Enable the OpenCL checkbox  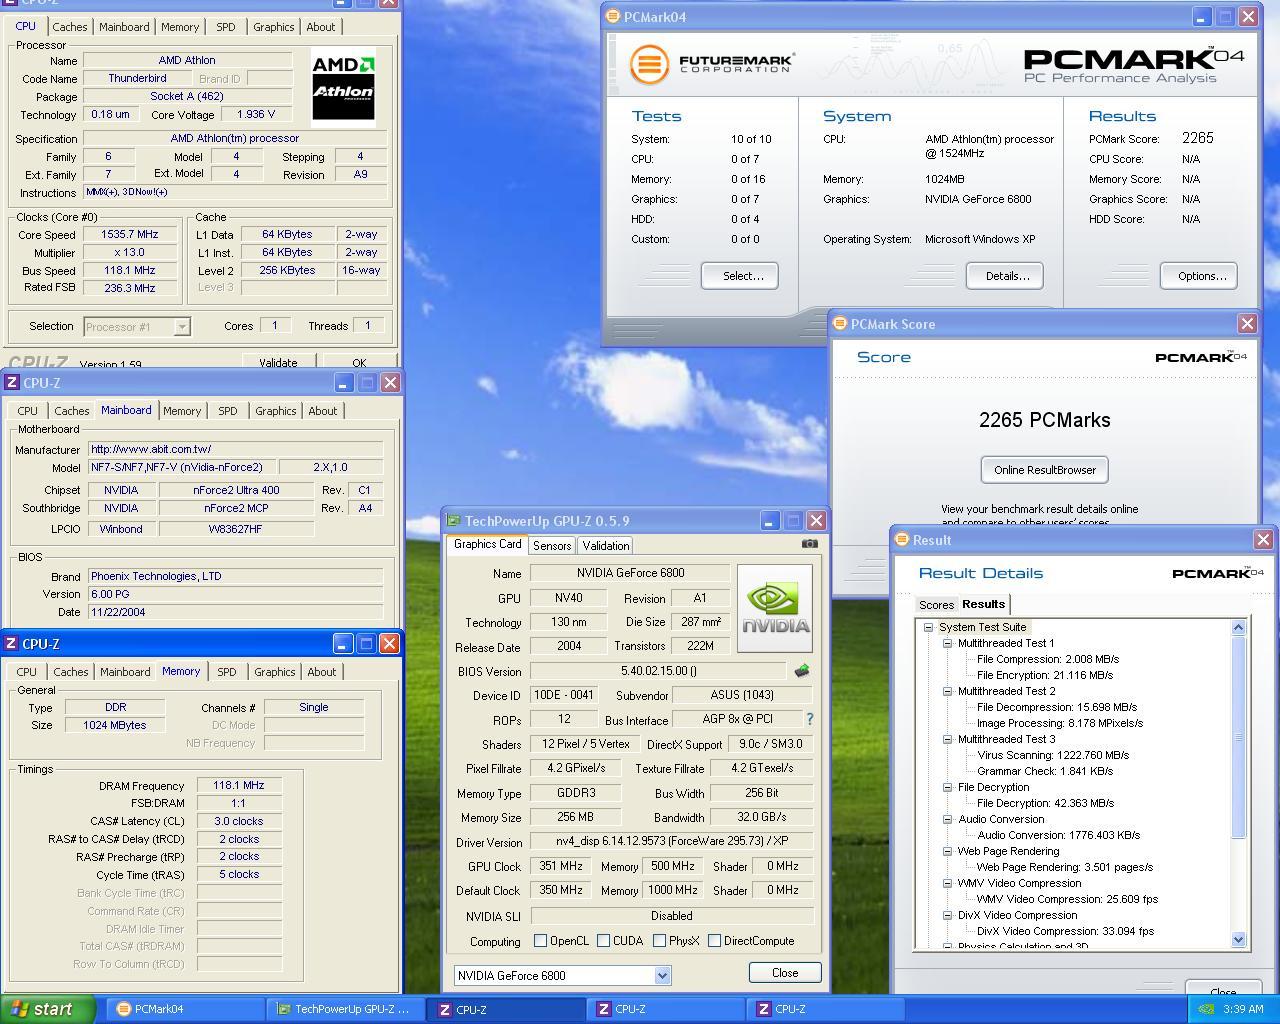(541, 941)
